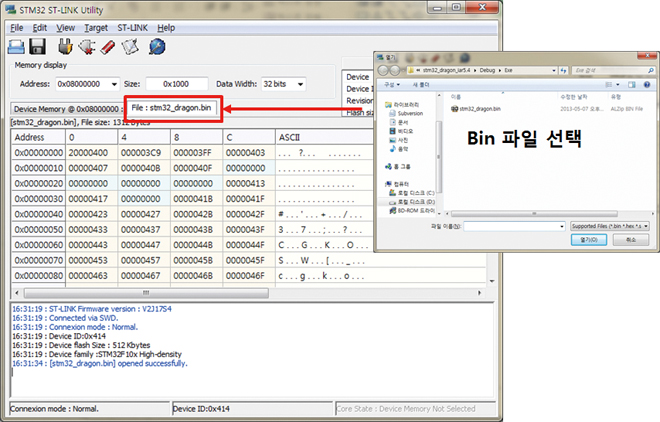Screen dimensions: 660x422
Task: Click magnifier icon in dialog search box
Action: click(650, 70)
